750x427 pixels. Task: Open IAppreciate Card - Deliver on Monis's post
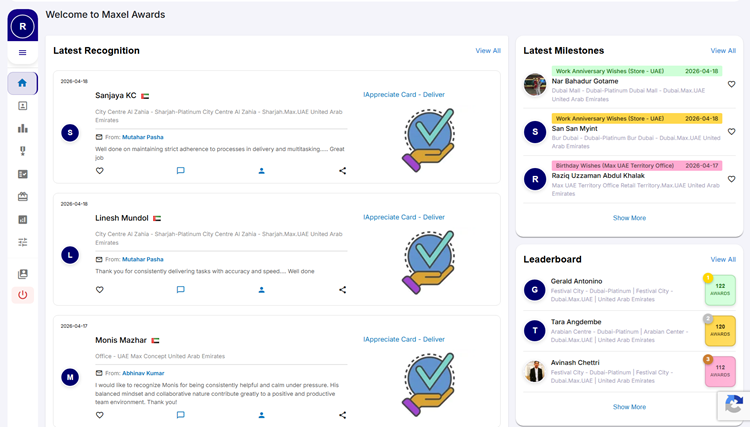[404, 339]
